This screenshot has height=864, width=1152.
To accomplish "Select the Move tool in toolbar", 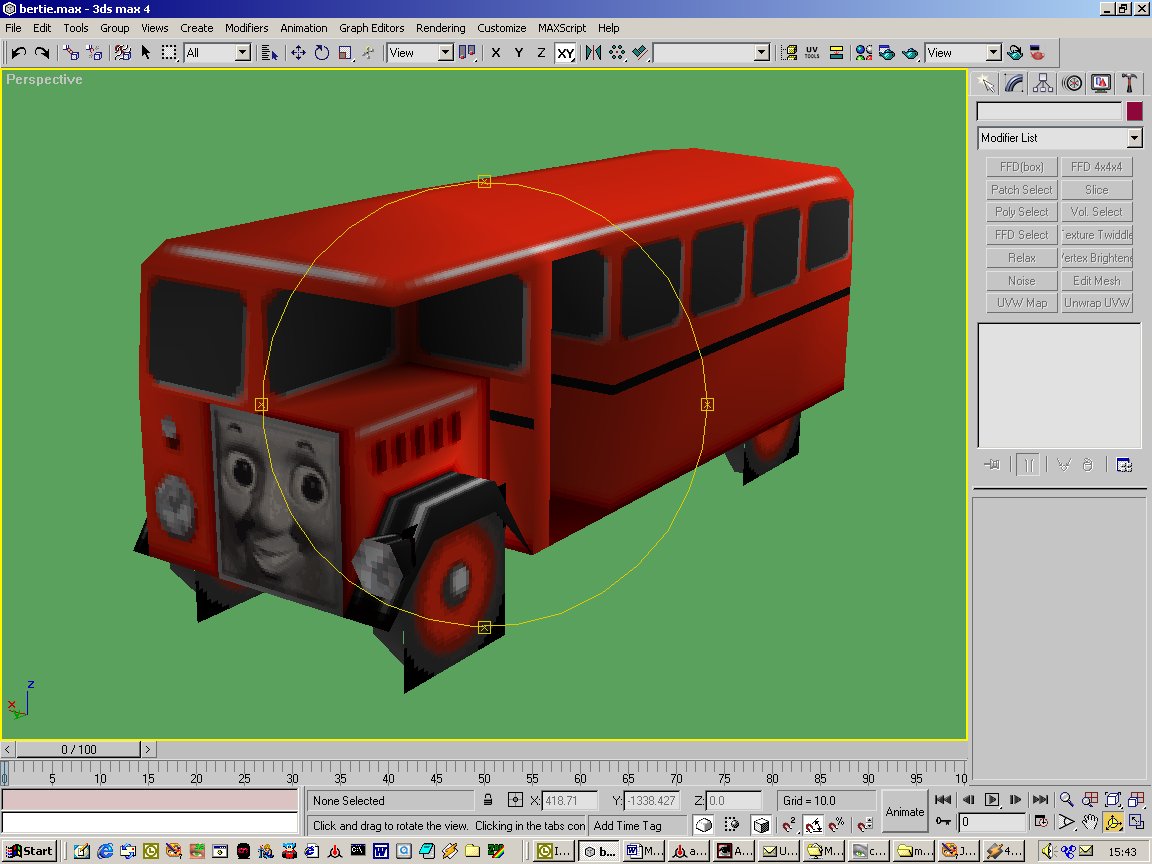I will point(298,53).
